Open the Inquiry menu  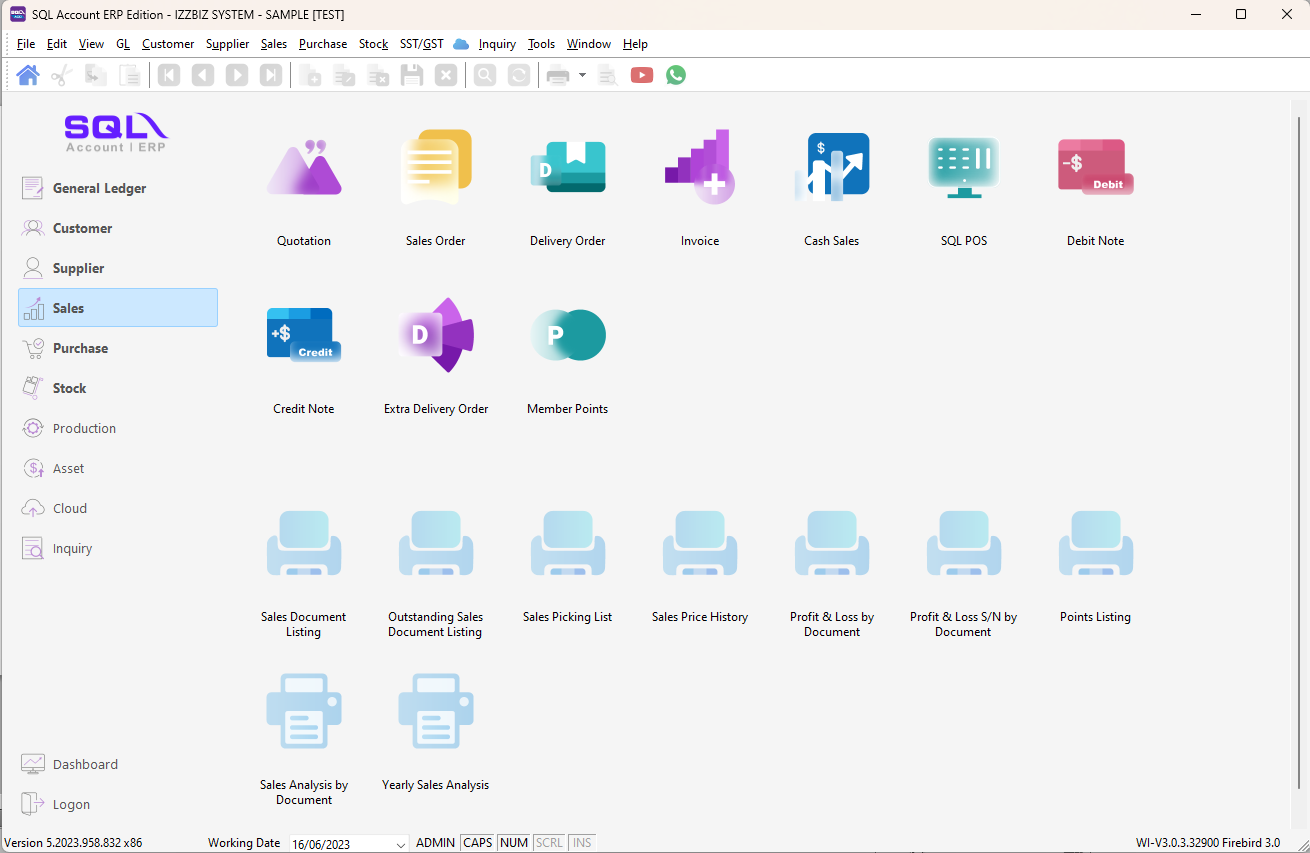tap(497, 44)
